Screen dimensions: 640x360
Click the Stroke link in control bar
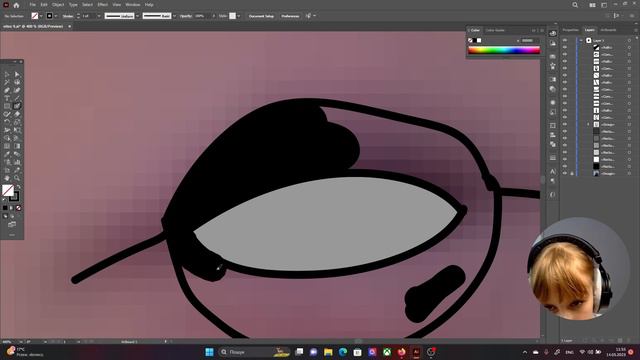point(68,16)
